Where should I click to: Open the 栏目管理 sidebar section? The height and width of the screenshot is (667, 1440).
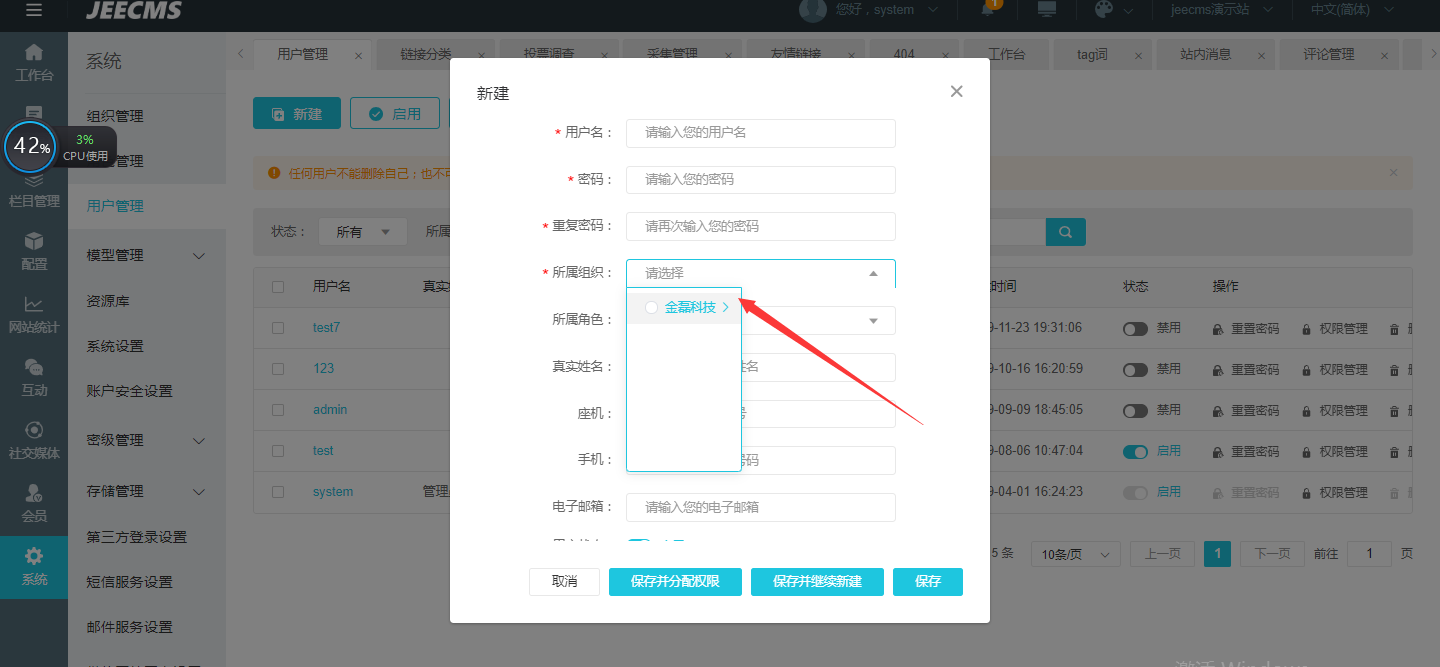pyautogui.click(x=34, y=191)
